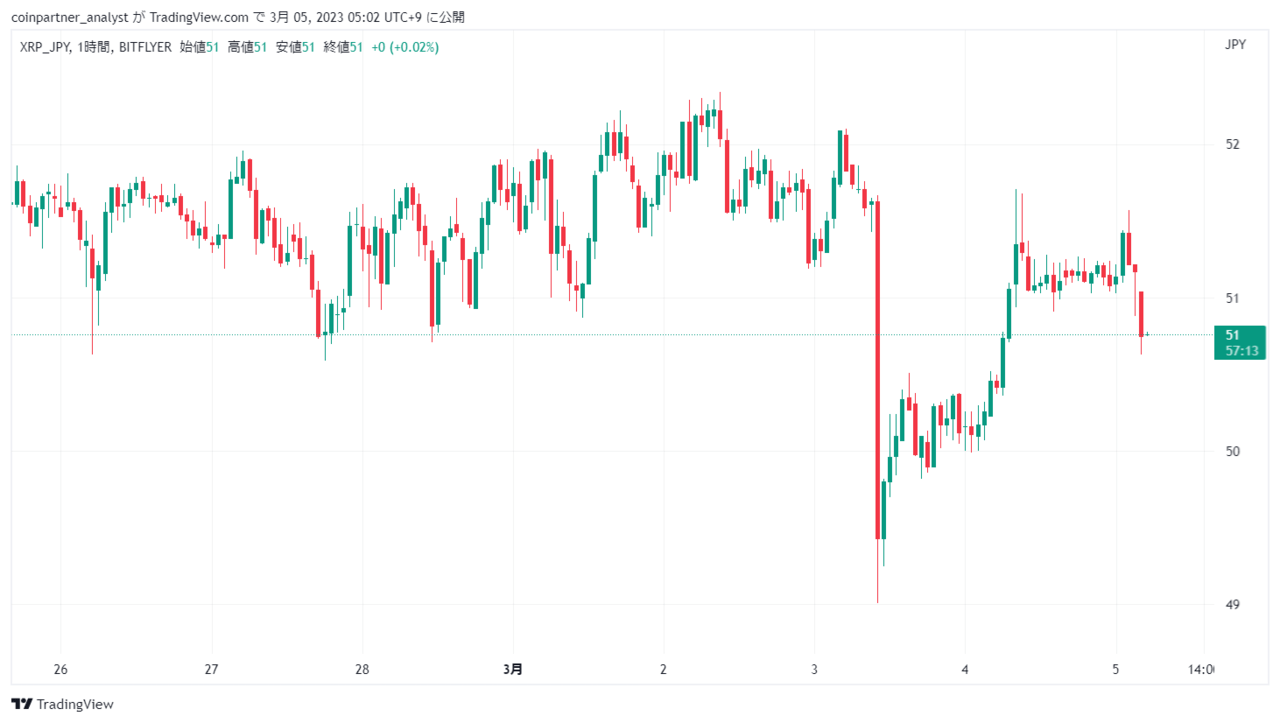This screenshot has height=723, width=1280.
Task: Click the XRP_JPY symbol title
Action: click(44, 47)
